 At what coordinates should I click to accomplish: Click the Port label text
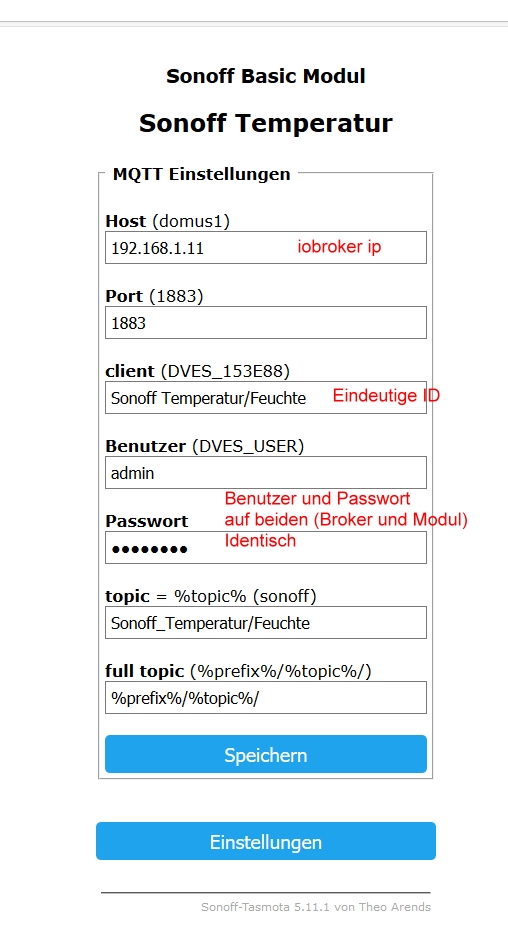tap(124, 296)
